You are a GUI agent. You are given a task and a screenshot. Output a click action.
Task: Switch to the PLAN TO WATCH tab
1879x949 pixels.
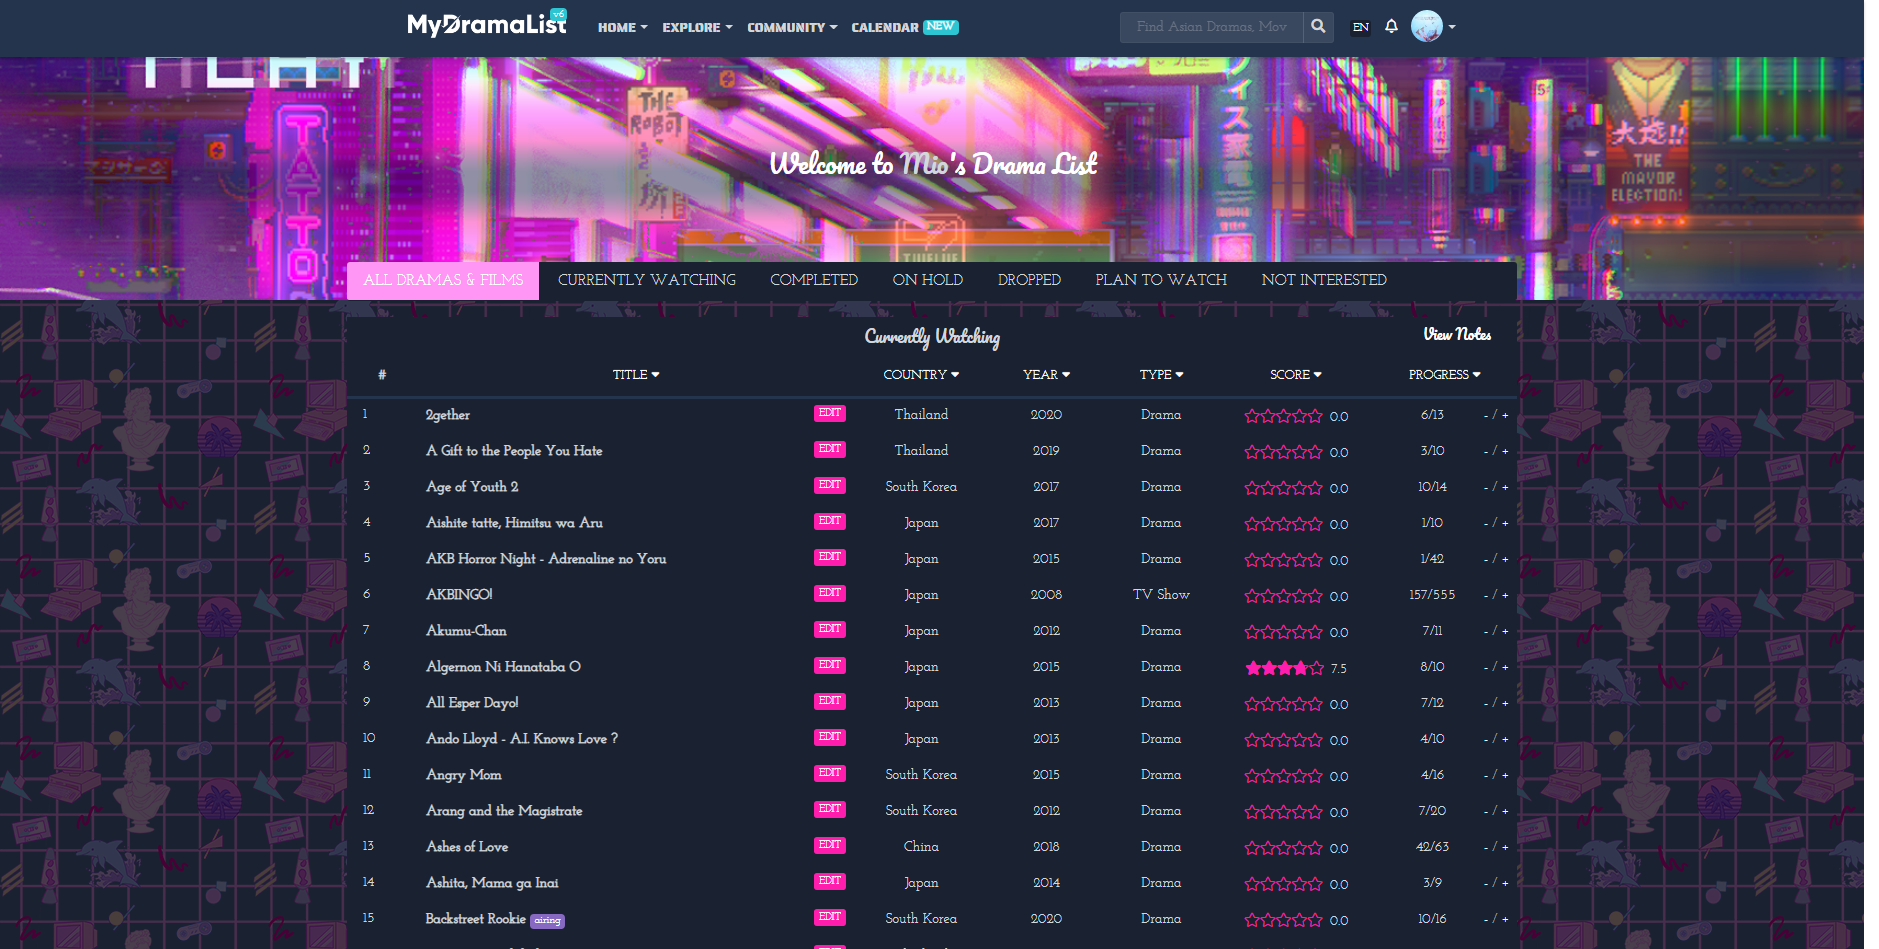pyautogui.click(x=1160, y=280)
